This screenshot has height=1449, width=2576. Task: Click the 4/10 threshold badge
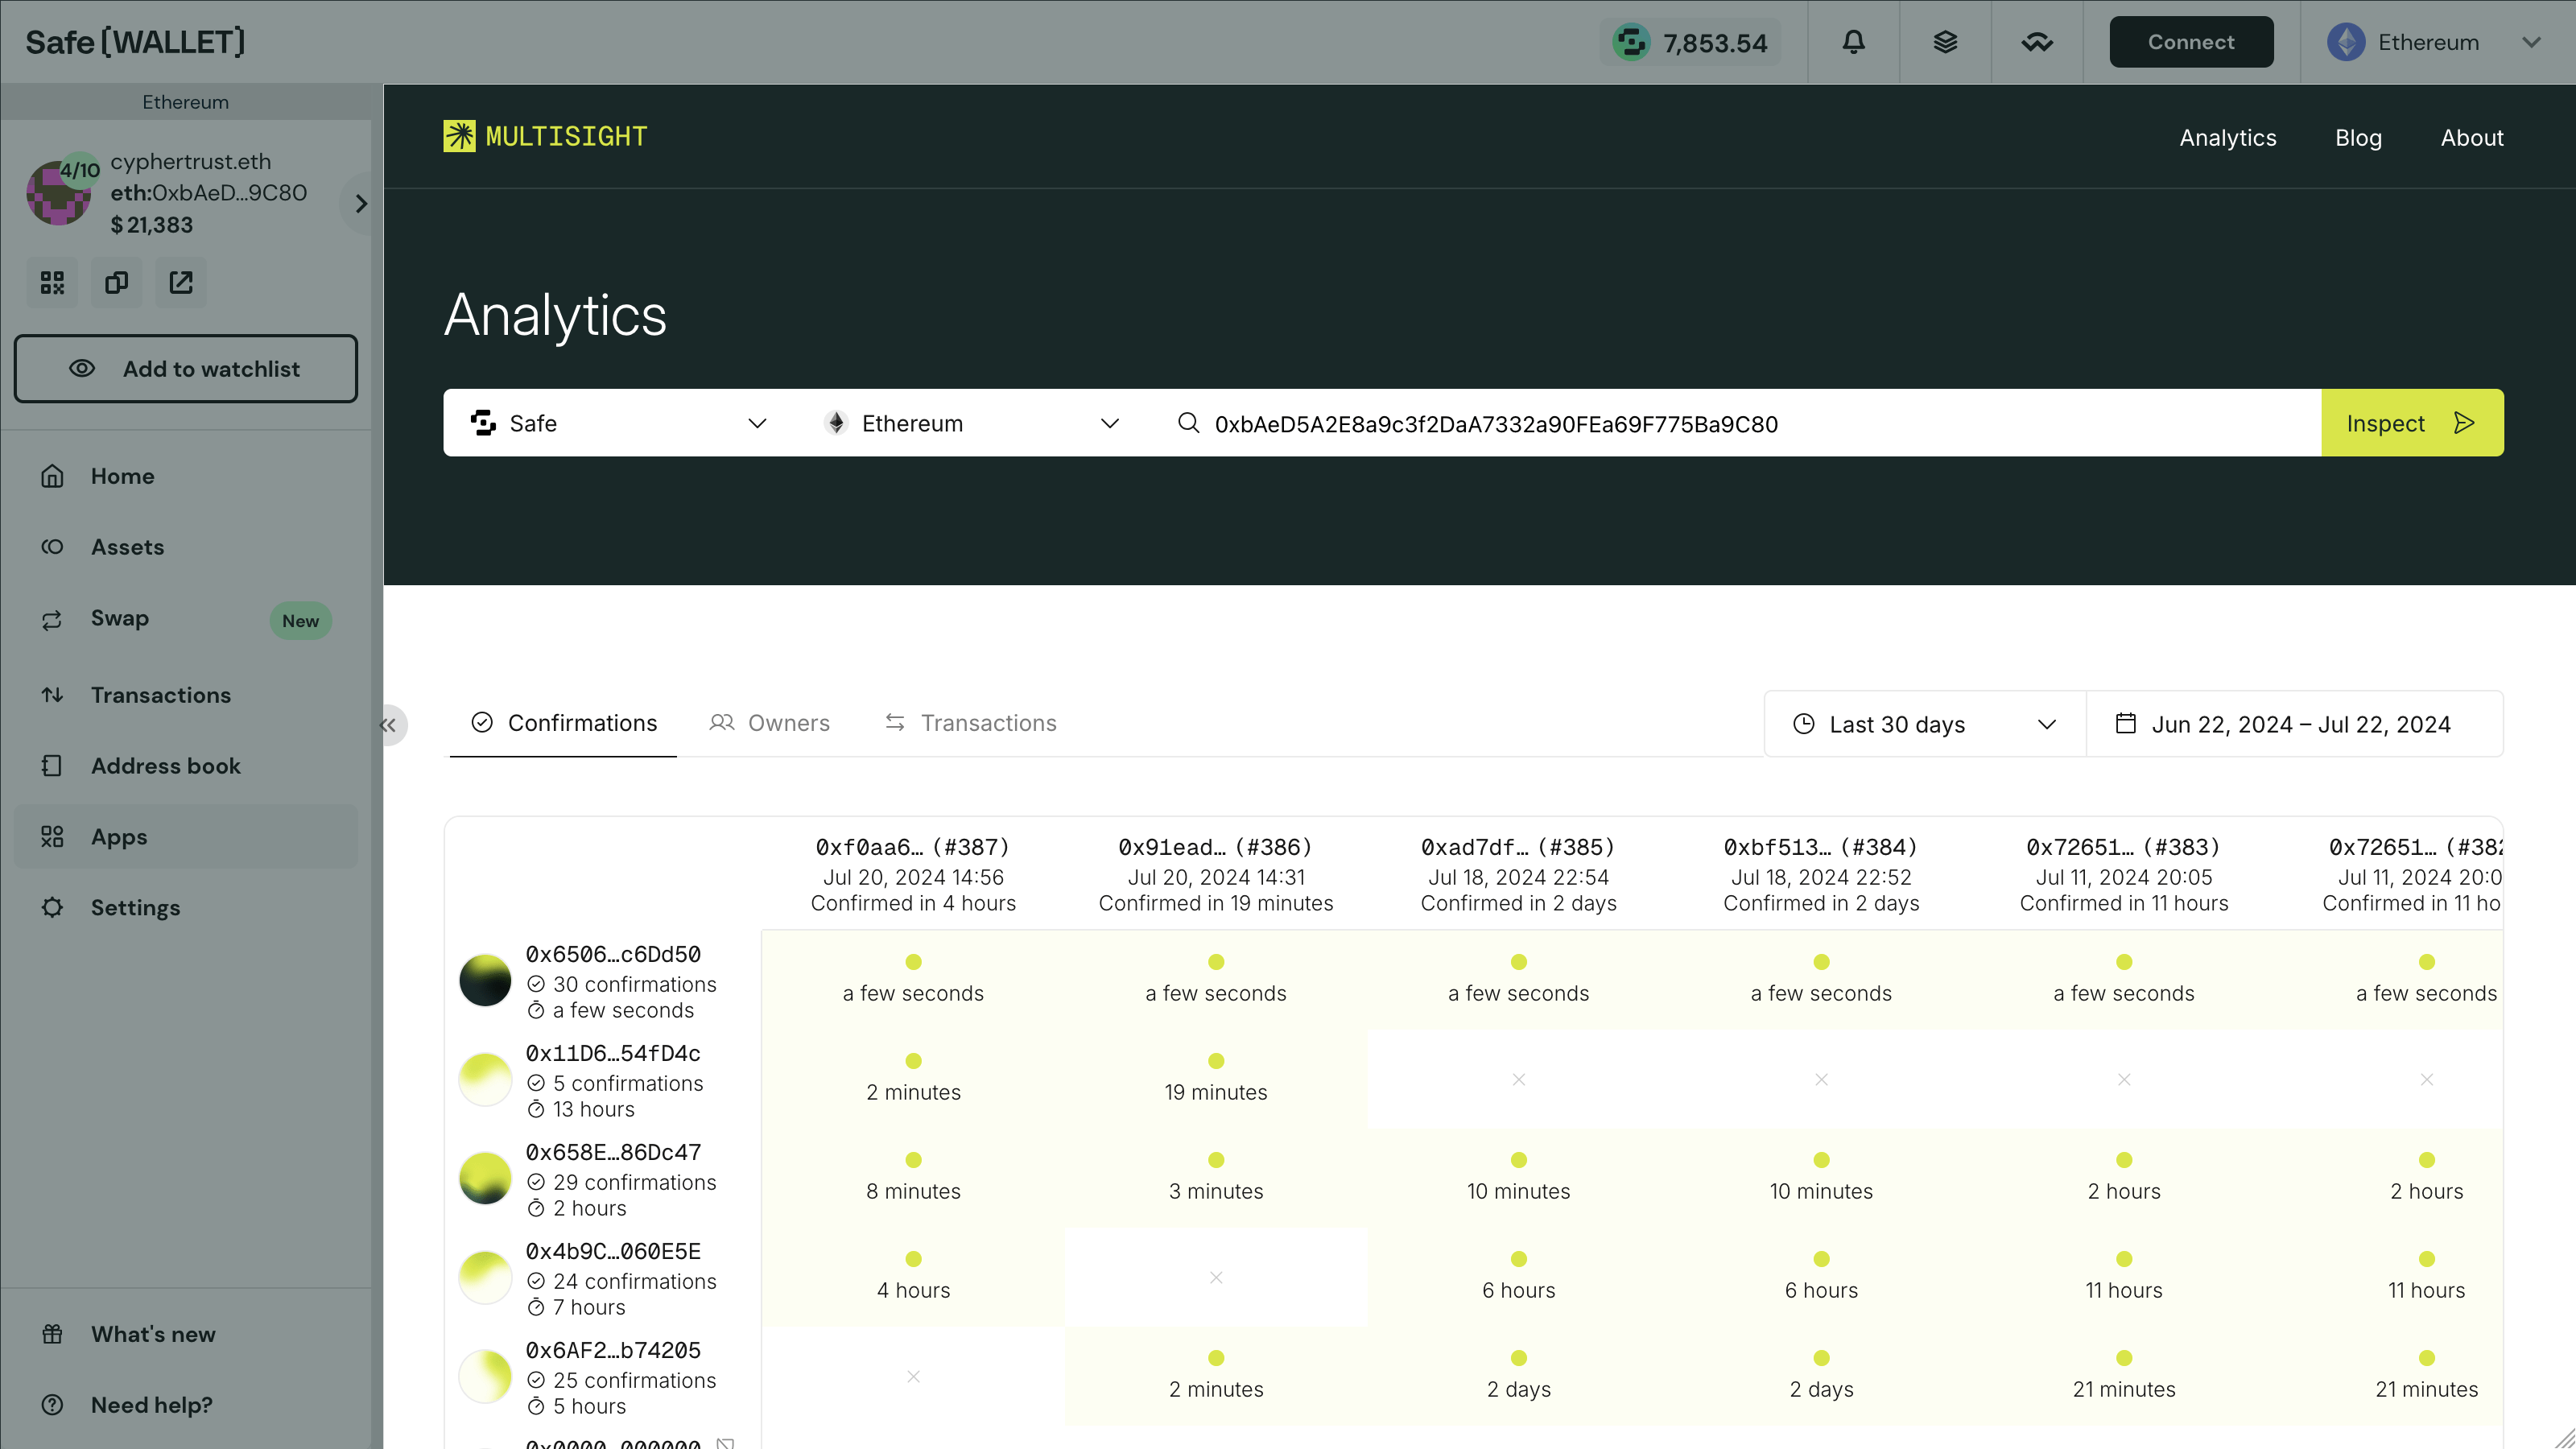point(80,170)
